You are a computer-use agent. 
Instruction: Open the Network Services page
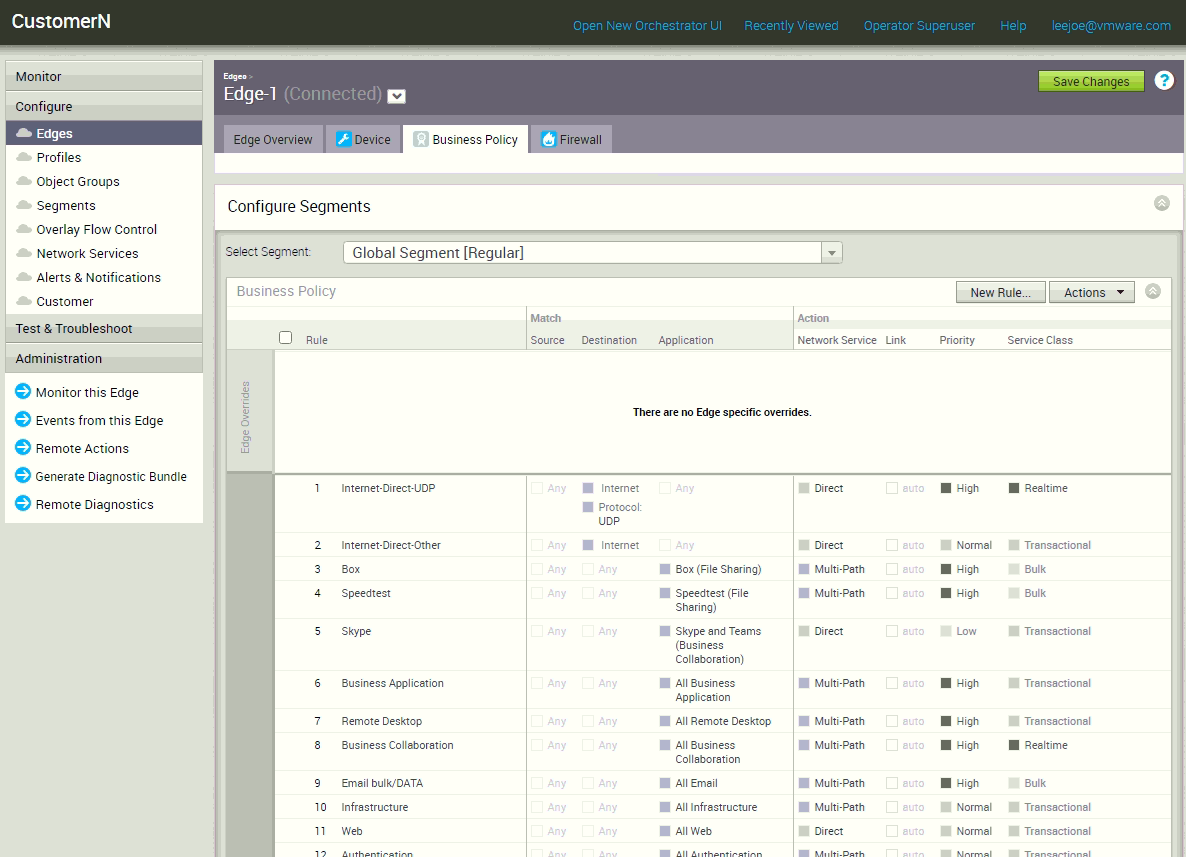88,253
